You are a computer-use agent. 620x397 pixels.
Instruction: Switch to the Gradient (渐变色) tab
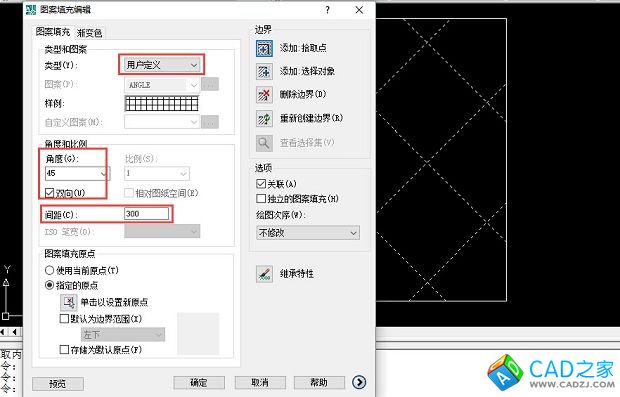click(90, 33)
